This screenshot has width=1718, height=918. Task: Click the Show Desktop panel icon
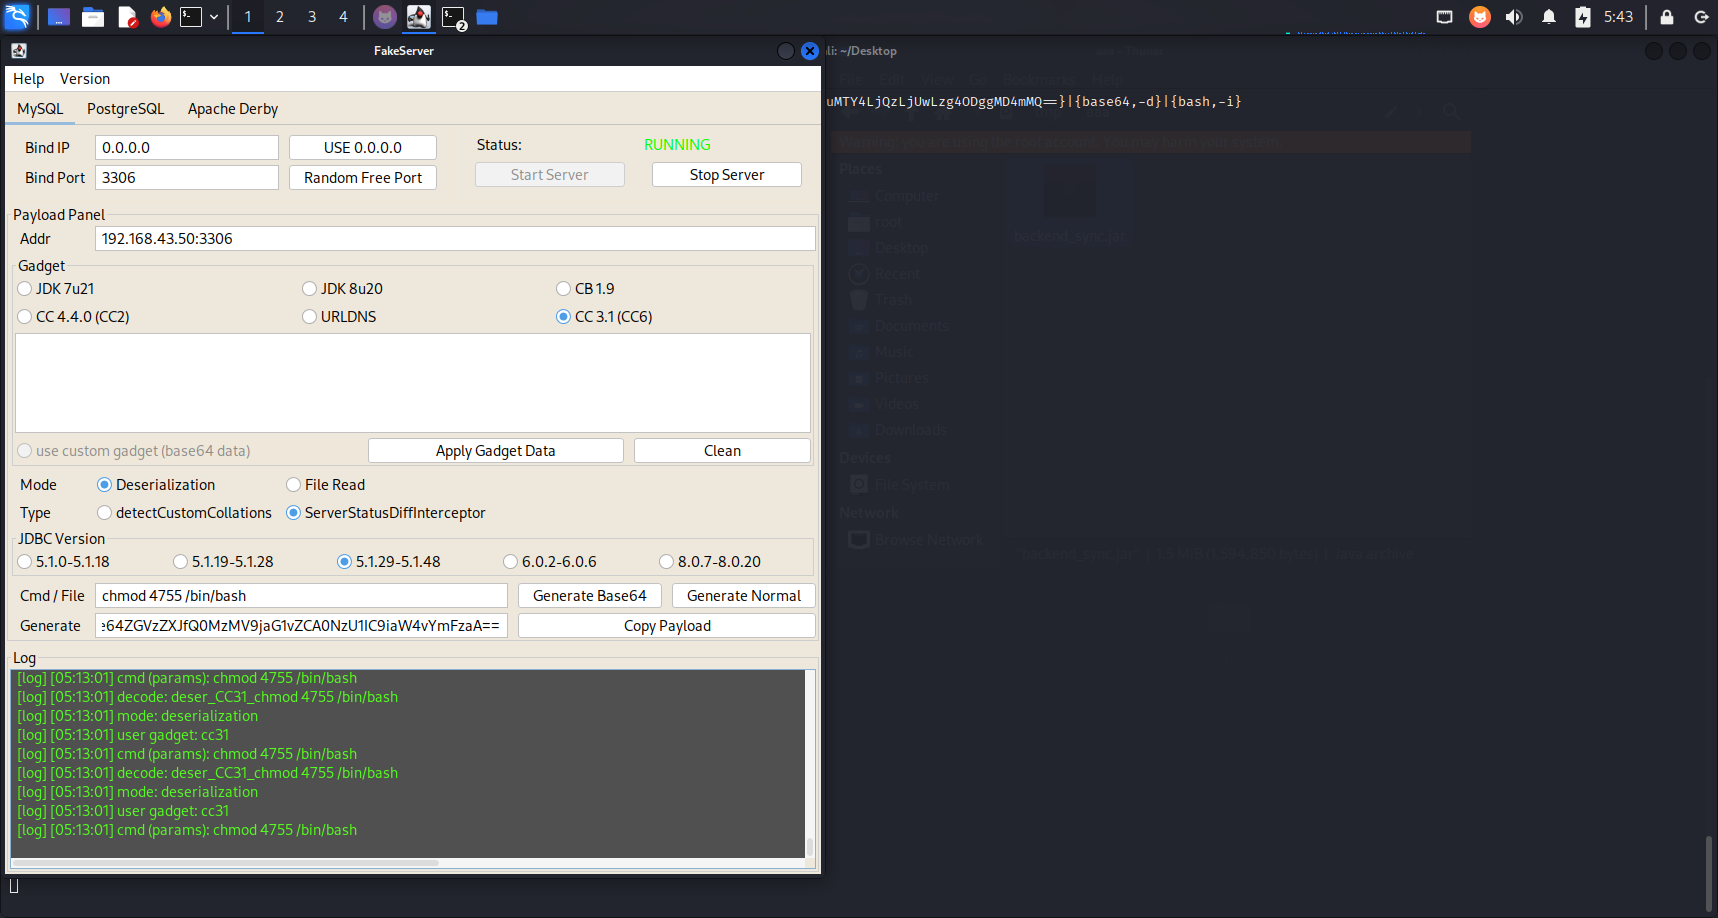click(59, 17)
